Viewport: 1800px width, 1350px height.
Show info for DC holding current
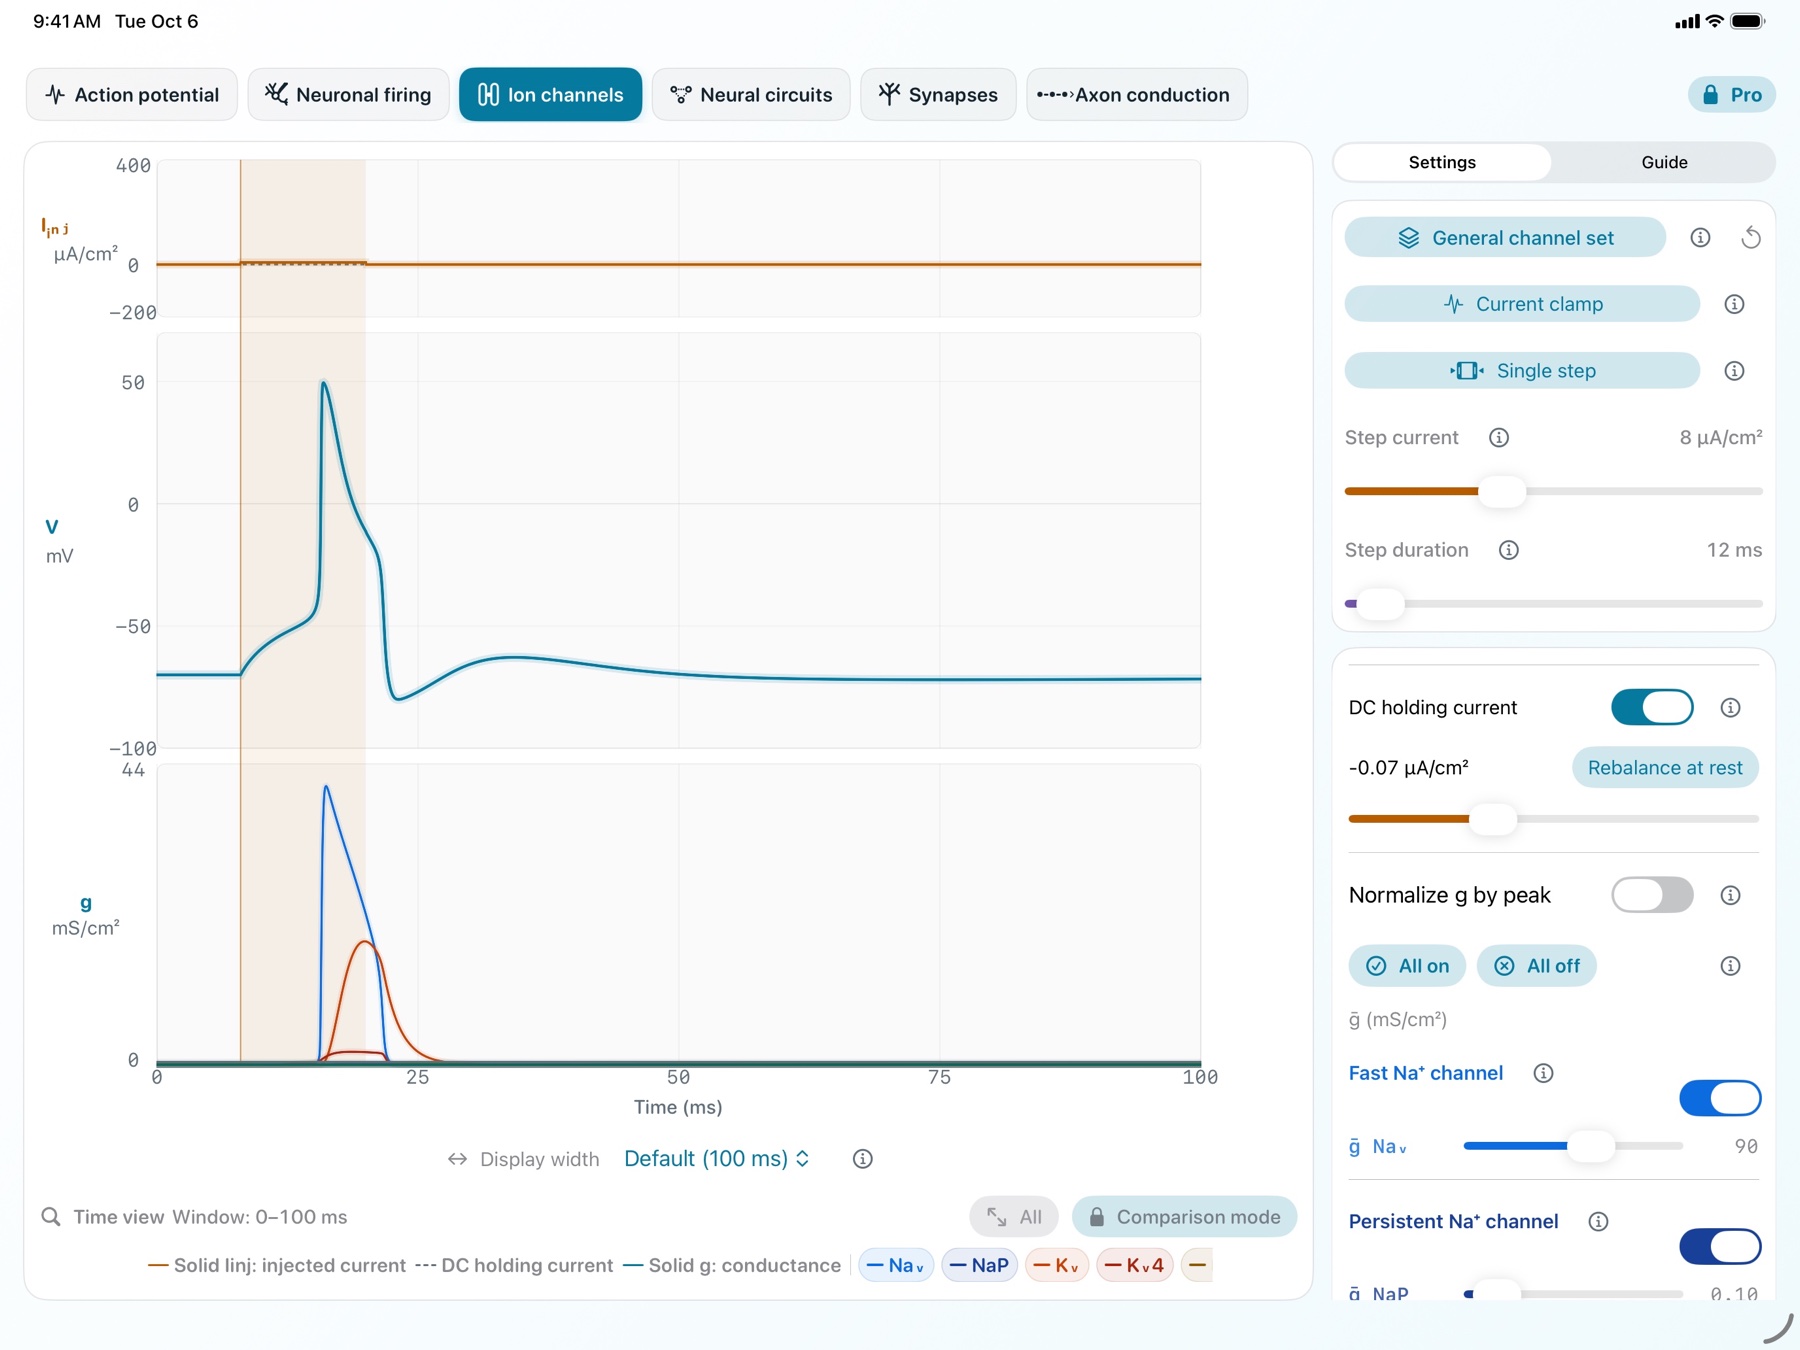pos(1730,708)
